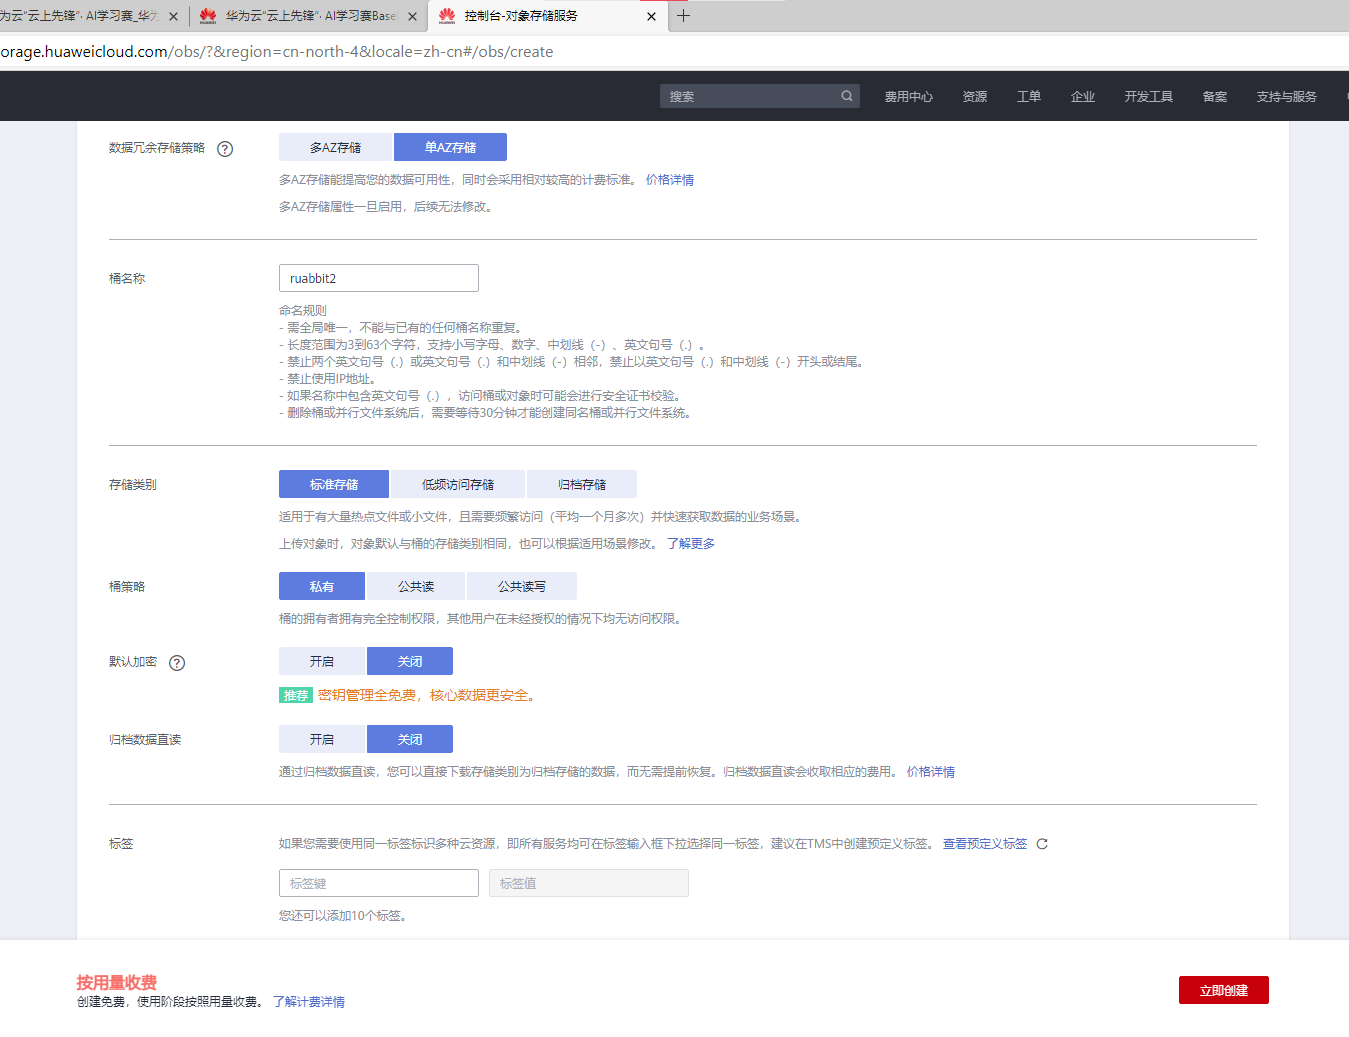This screenshot has width=1349, height=1037.
Task: Turn off 归档数据直读 with 关闭
Action: click(410, 739)
